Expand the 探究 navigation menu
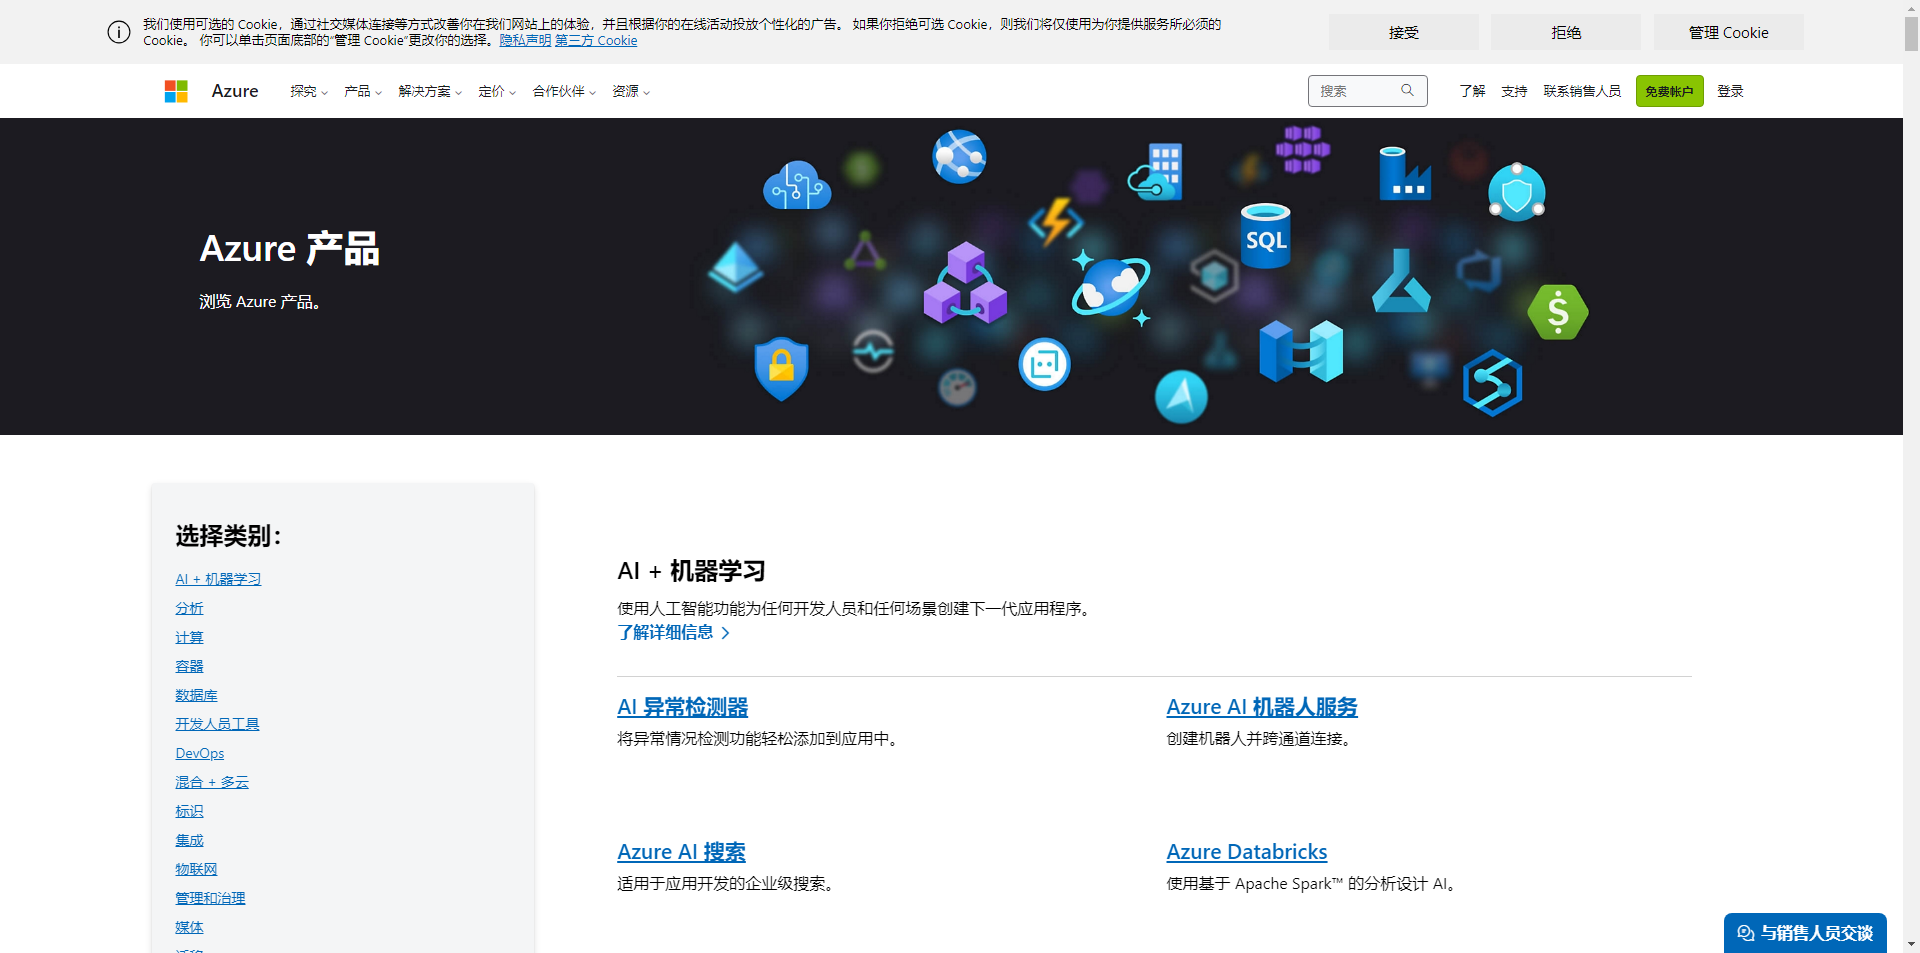The height and width of the screenshot is (953, 1920). [x=309, y=91]
